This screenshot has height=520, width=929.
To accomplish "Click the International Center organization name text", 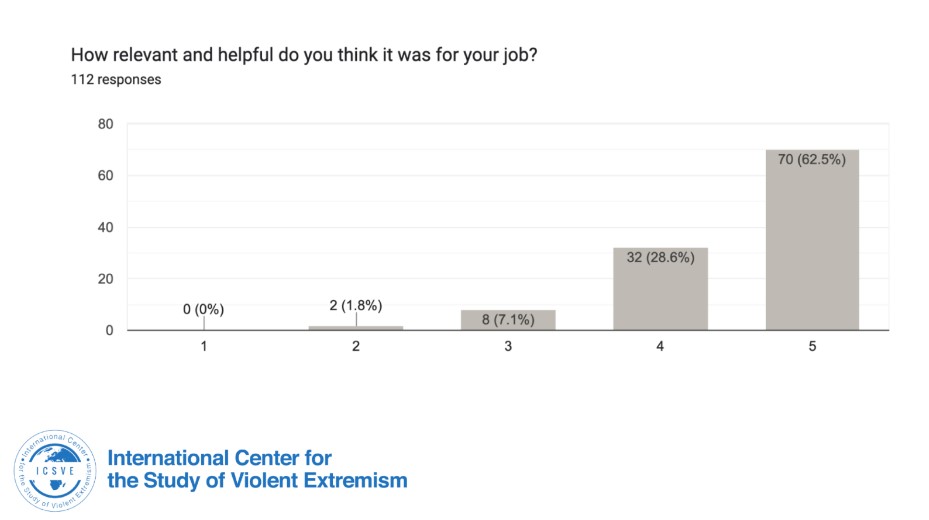I will 257,469.
